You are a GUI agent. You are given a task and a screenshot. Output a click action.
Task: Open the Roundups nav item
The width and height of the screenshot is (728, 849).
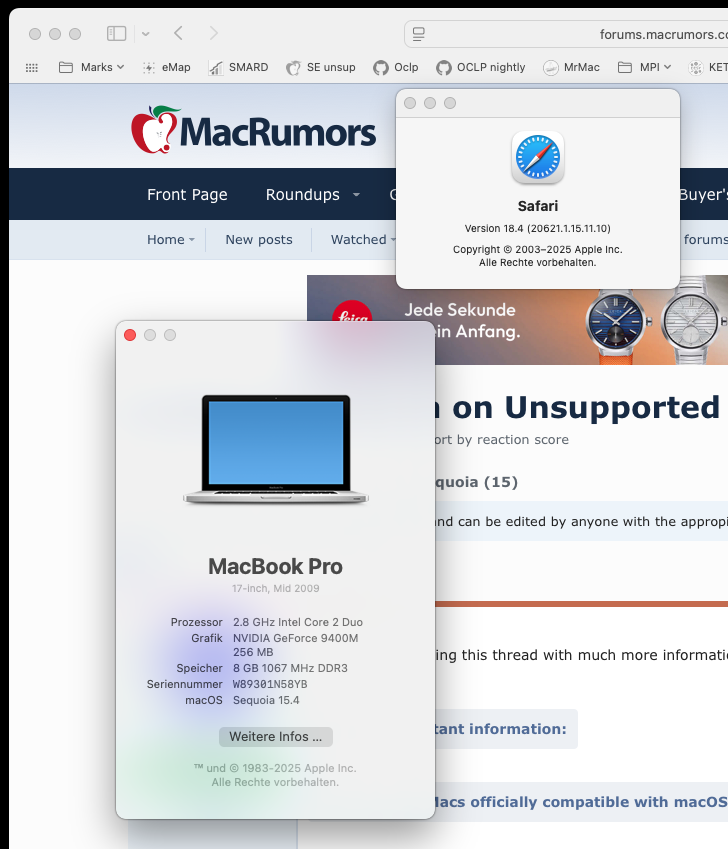coord(303,194)
